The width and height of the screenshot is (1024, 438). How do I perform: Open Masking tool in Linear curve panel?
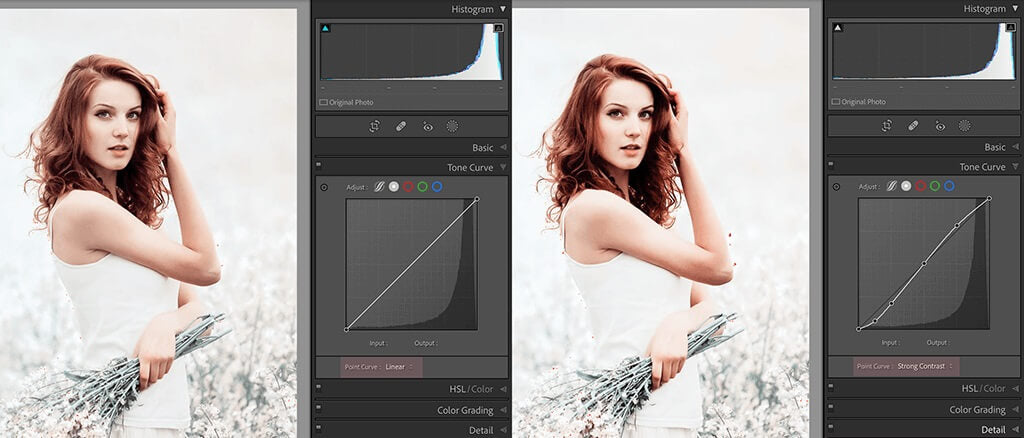[x=452, y=127]
